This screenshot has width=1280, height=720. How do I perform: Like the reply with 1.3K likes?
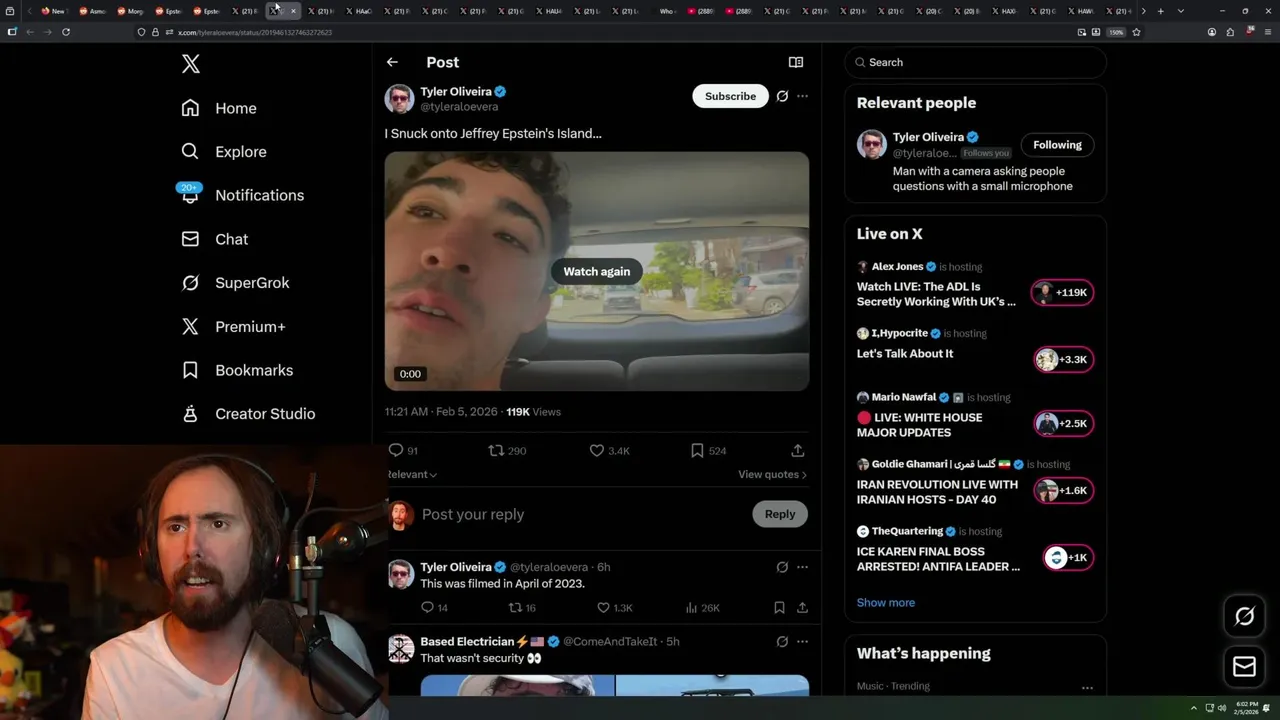pyautogui.click(x=603, y=607)
